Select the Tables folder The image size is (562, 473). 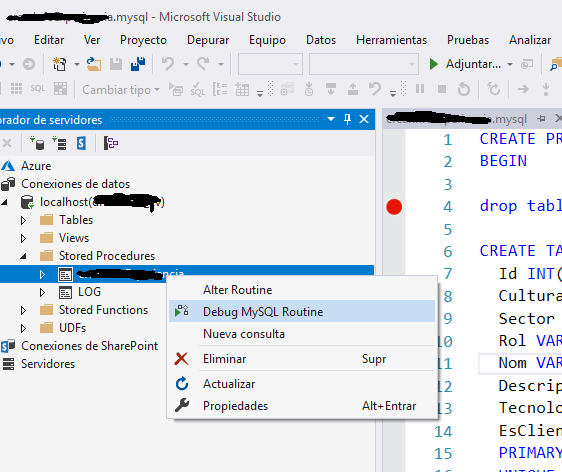[76, 220]
